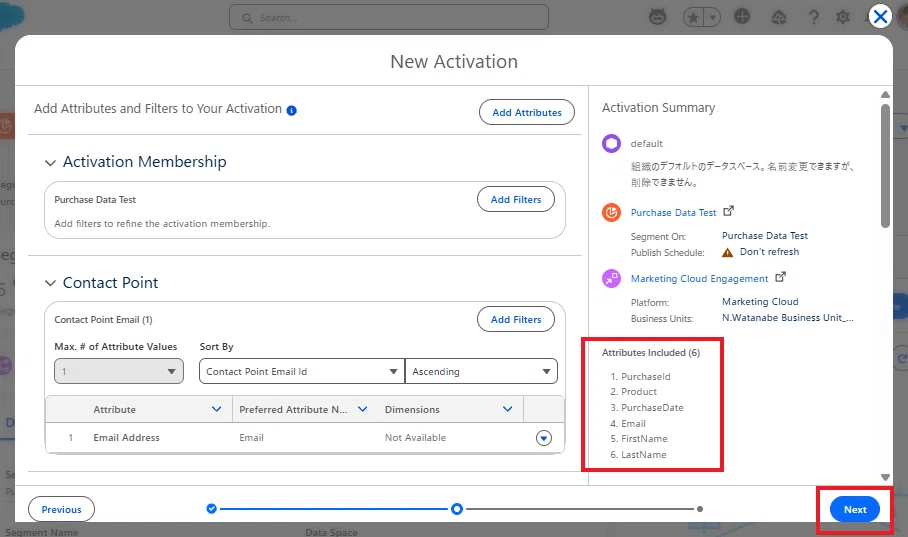Click the PurchaseDate attribute in the summary
The height and width of the screenshot is (537, 908).
tap(652, 408)
